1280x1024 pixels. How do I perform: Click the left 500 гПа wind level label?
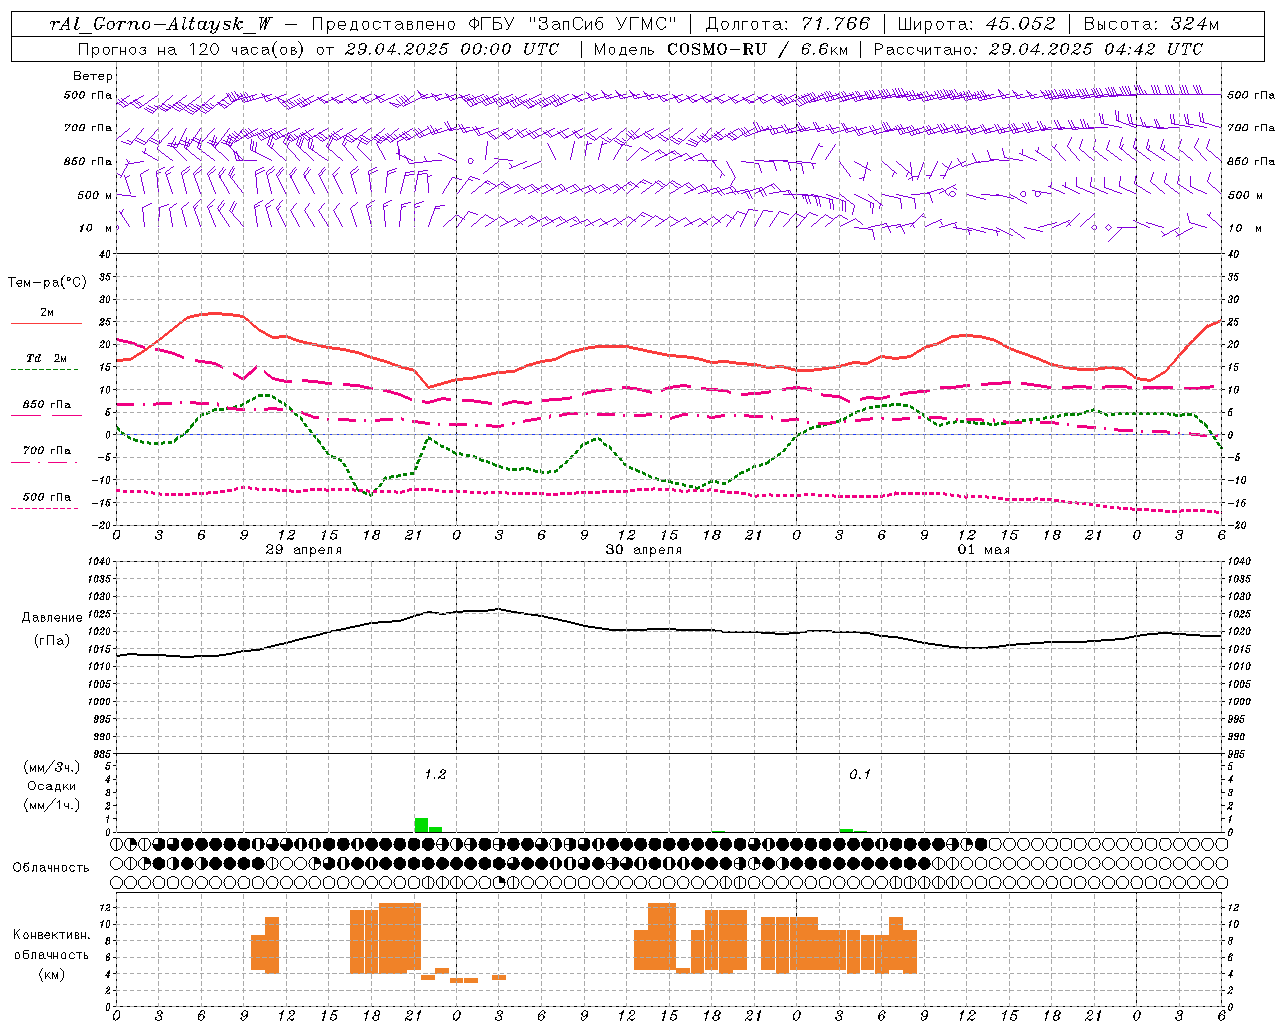(x=87, y=96)
